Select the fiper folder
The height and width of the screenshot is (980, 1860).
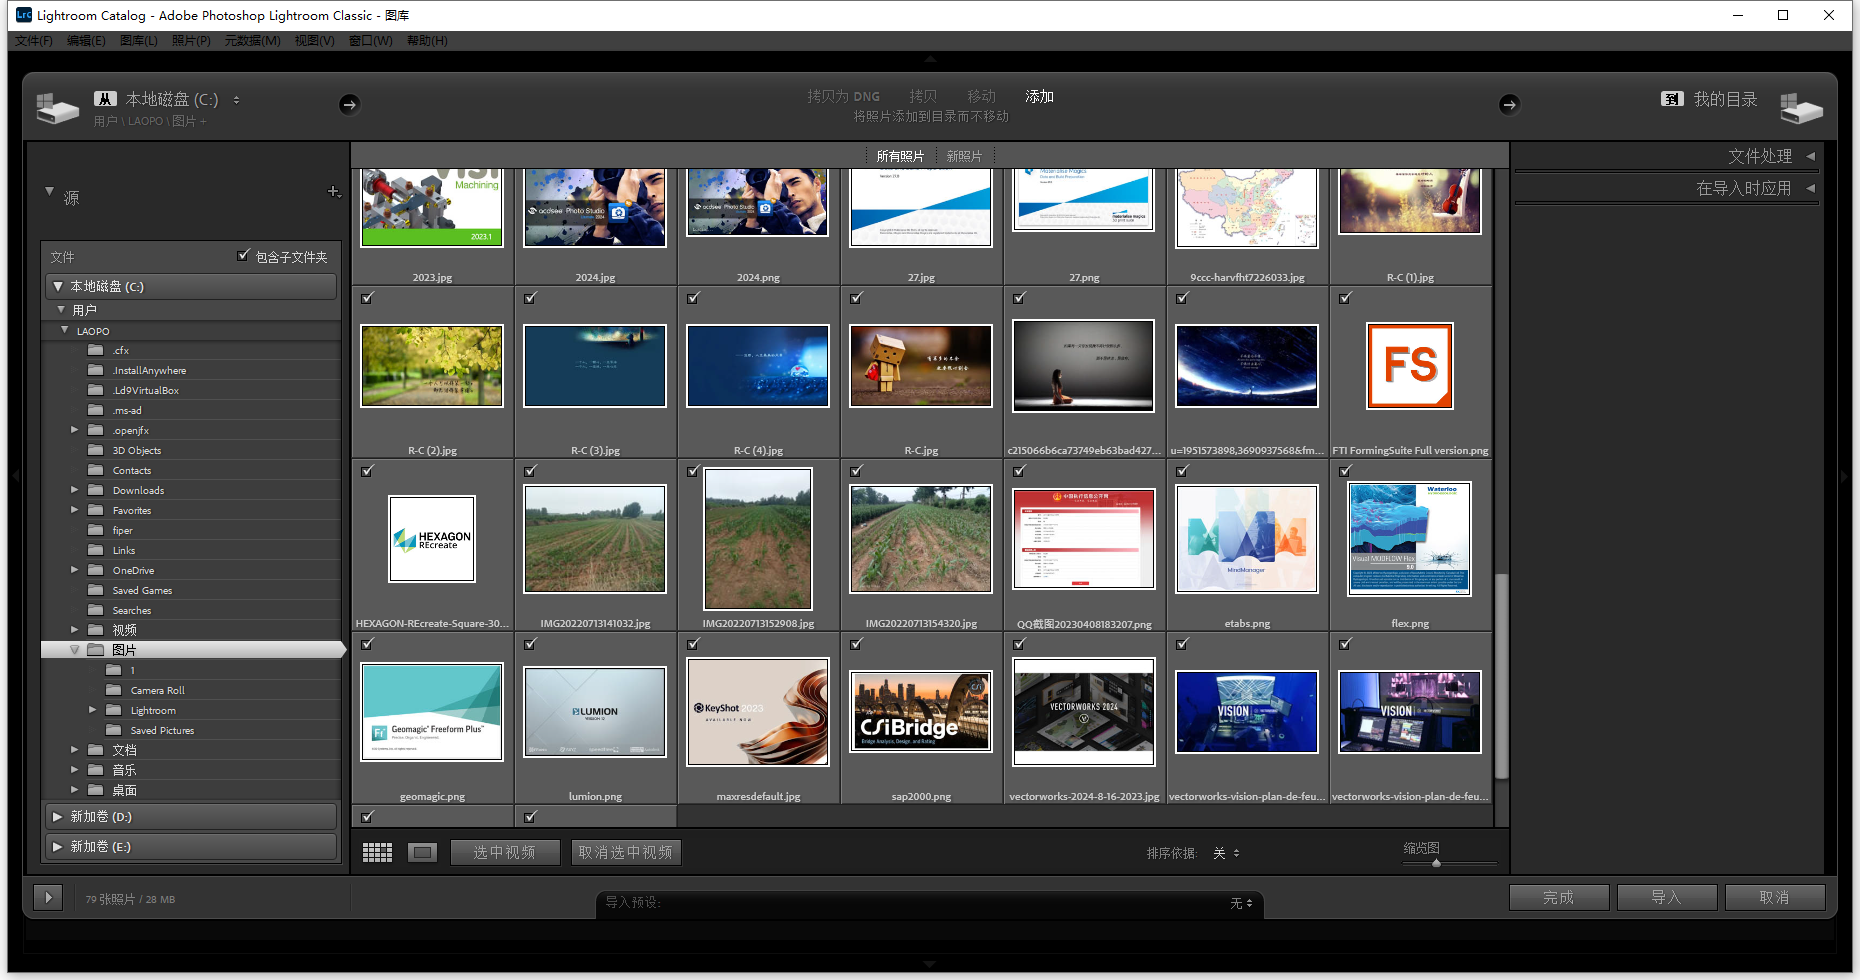pos(122,530)
